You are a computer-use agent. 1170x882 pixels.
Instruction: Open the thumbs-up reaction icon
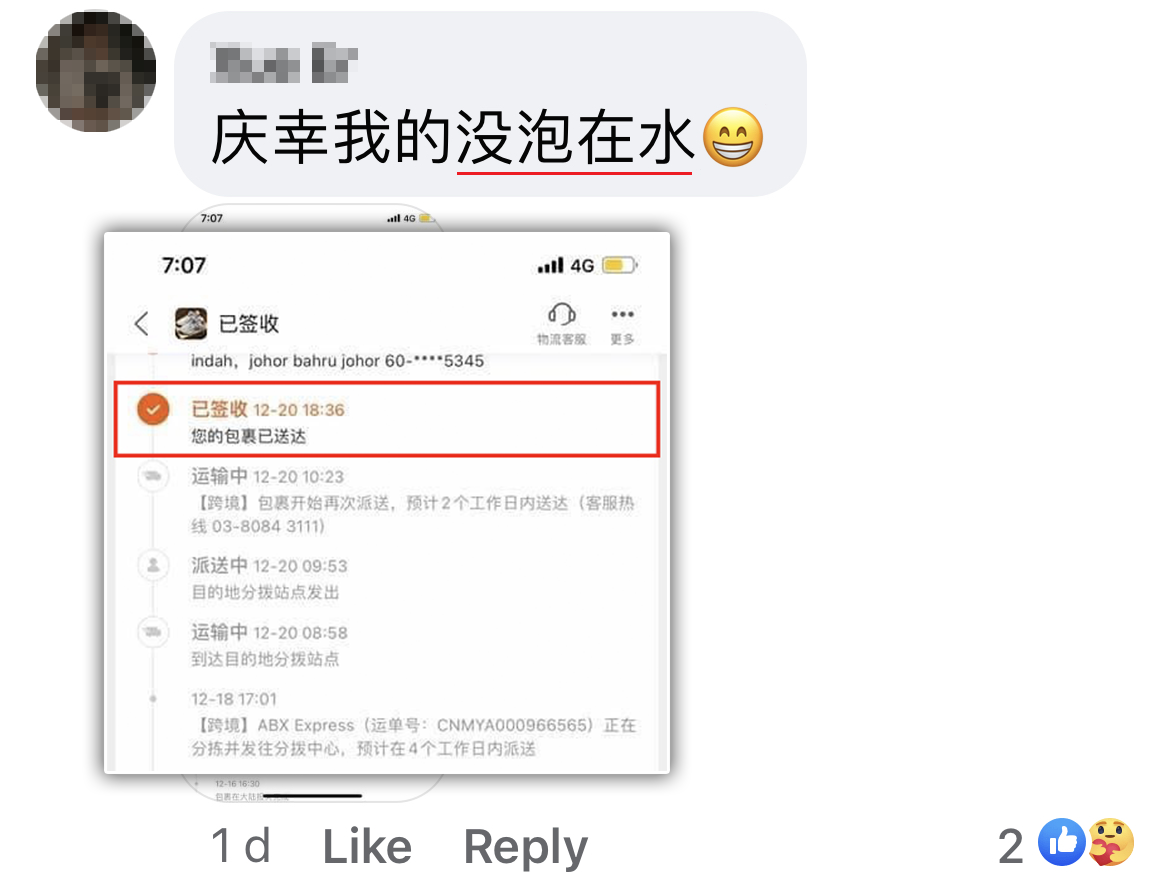(1061, 843)
